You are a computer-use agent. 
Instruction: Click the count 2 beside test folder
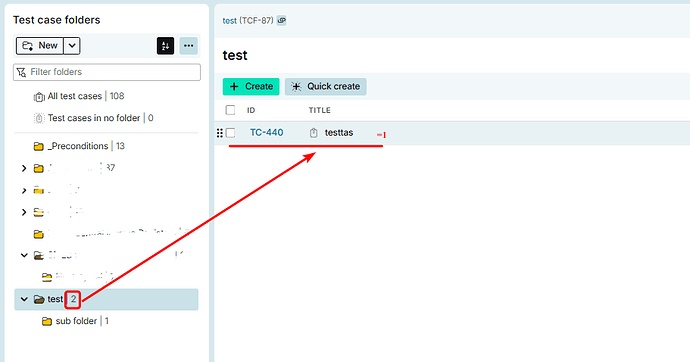pyautogui.click(x=73, y=300)
